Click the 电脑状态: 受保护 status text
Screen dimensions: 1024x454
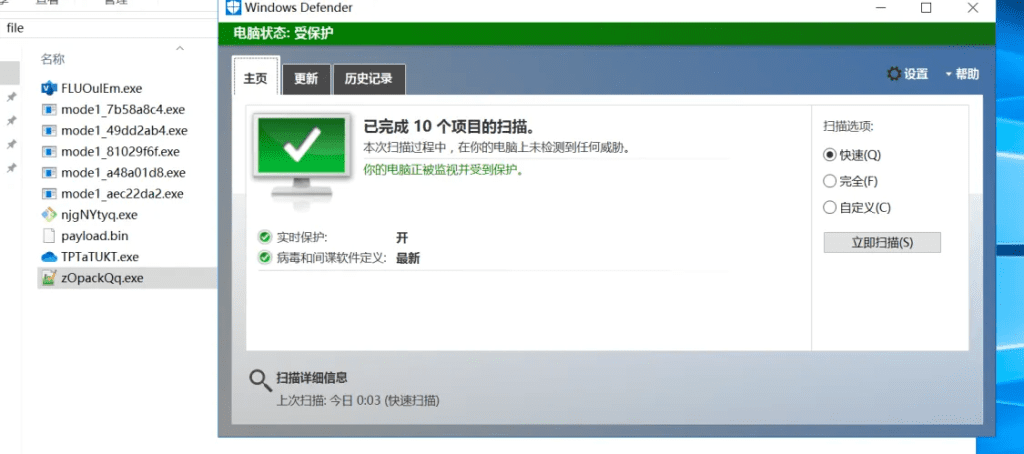(x=284, y=33)
